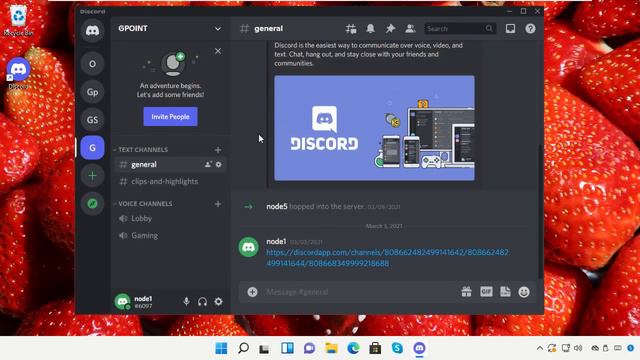Select the G server icon
Image resolution: width=640 pixels, height=360 pixels.
[92, 148]
